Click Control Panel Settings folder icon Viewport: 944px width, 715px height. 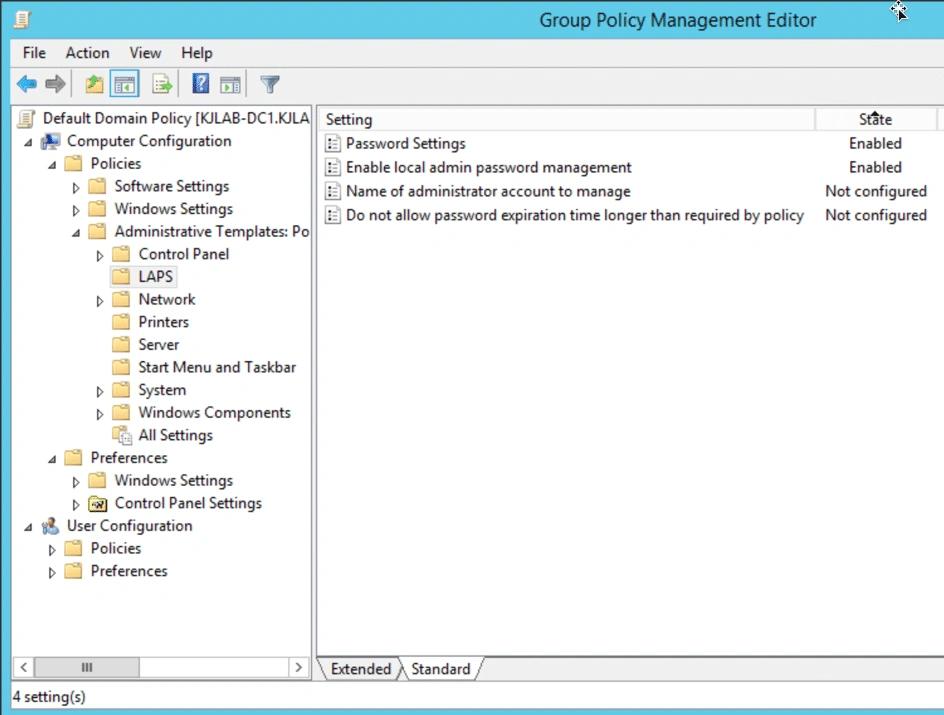[x=98, y=503]
